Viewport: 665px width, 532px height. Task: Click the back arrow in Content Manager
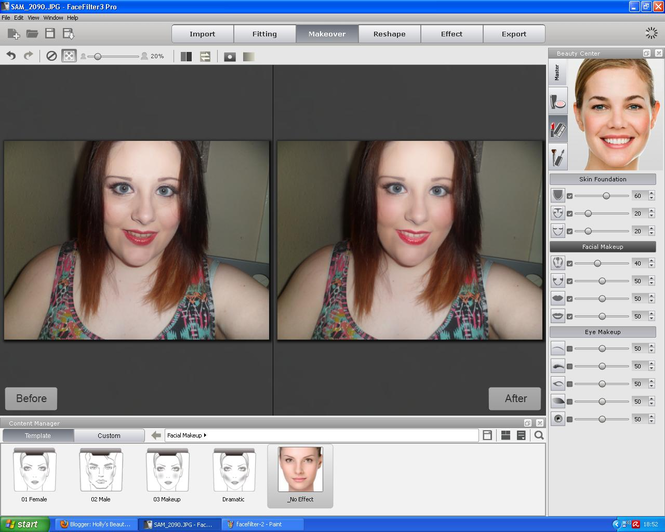tap(156, 436)
